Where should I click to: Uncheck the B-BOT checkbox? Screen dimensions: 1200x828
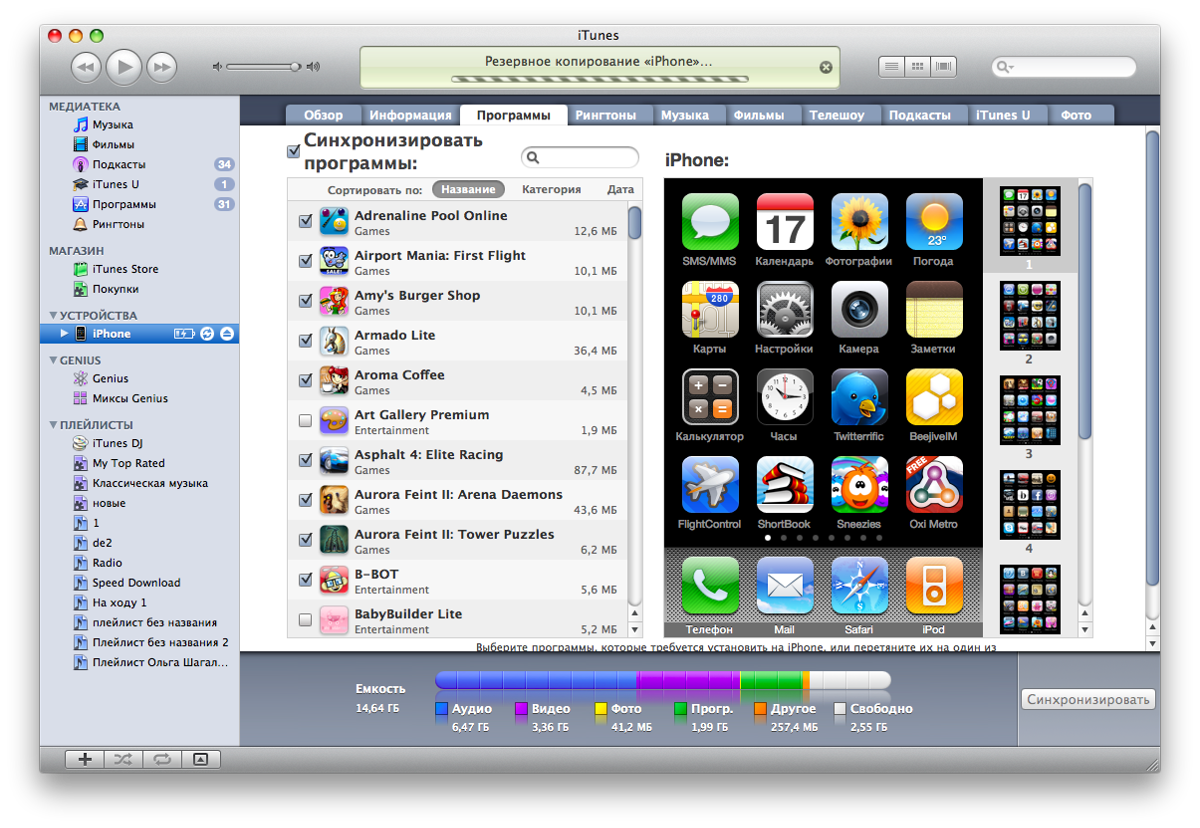click(306, 580)
